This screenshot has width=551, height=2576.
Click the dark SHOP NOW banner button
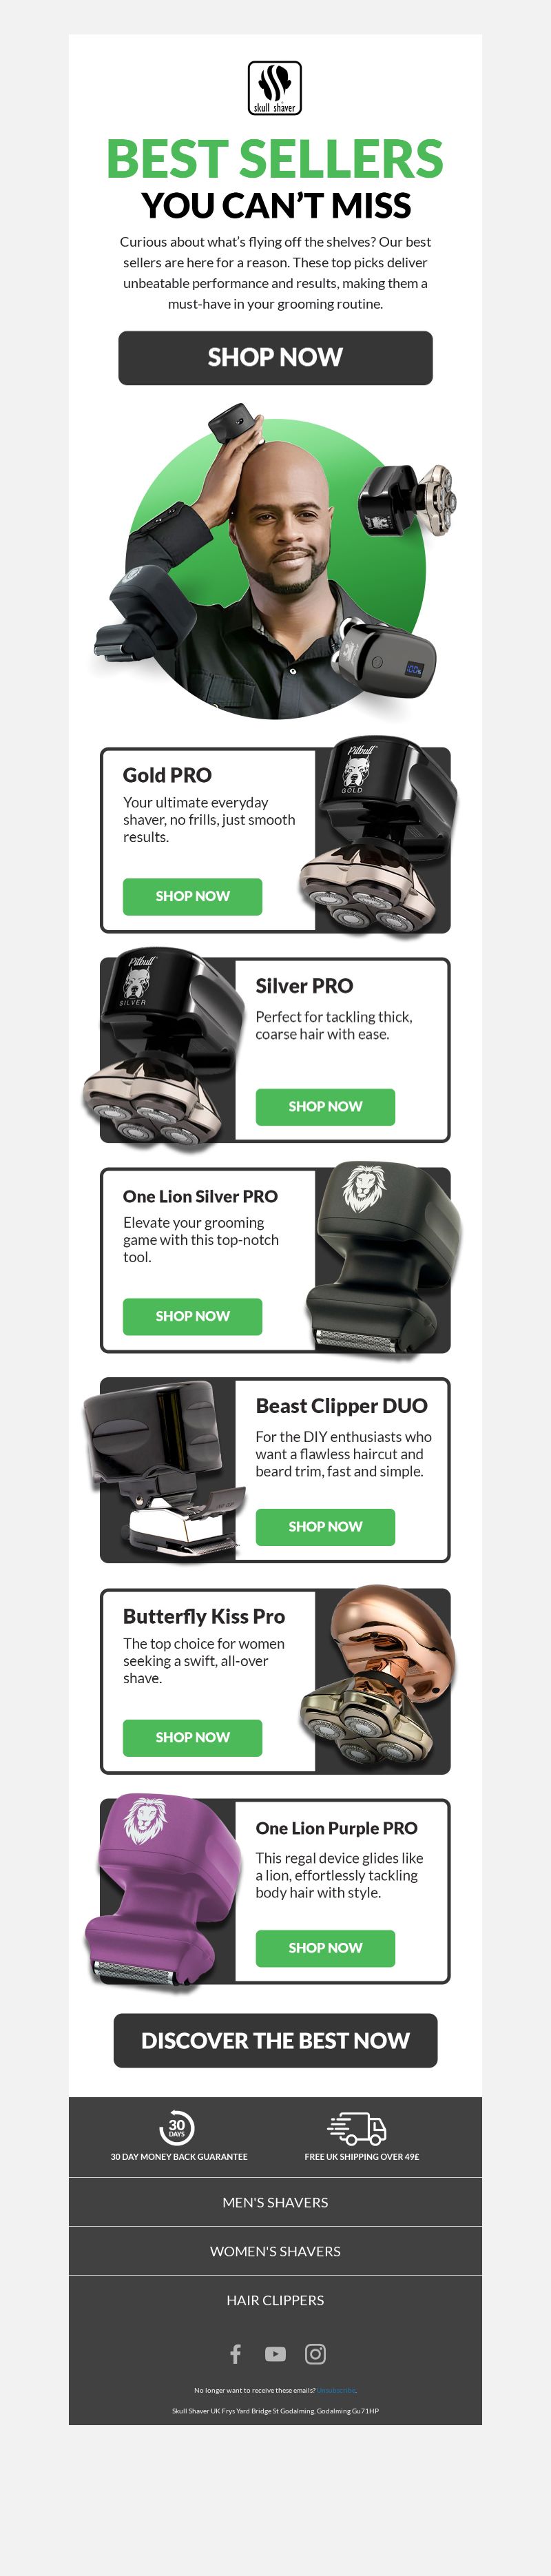(x=275, y=357)
